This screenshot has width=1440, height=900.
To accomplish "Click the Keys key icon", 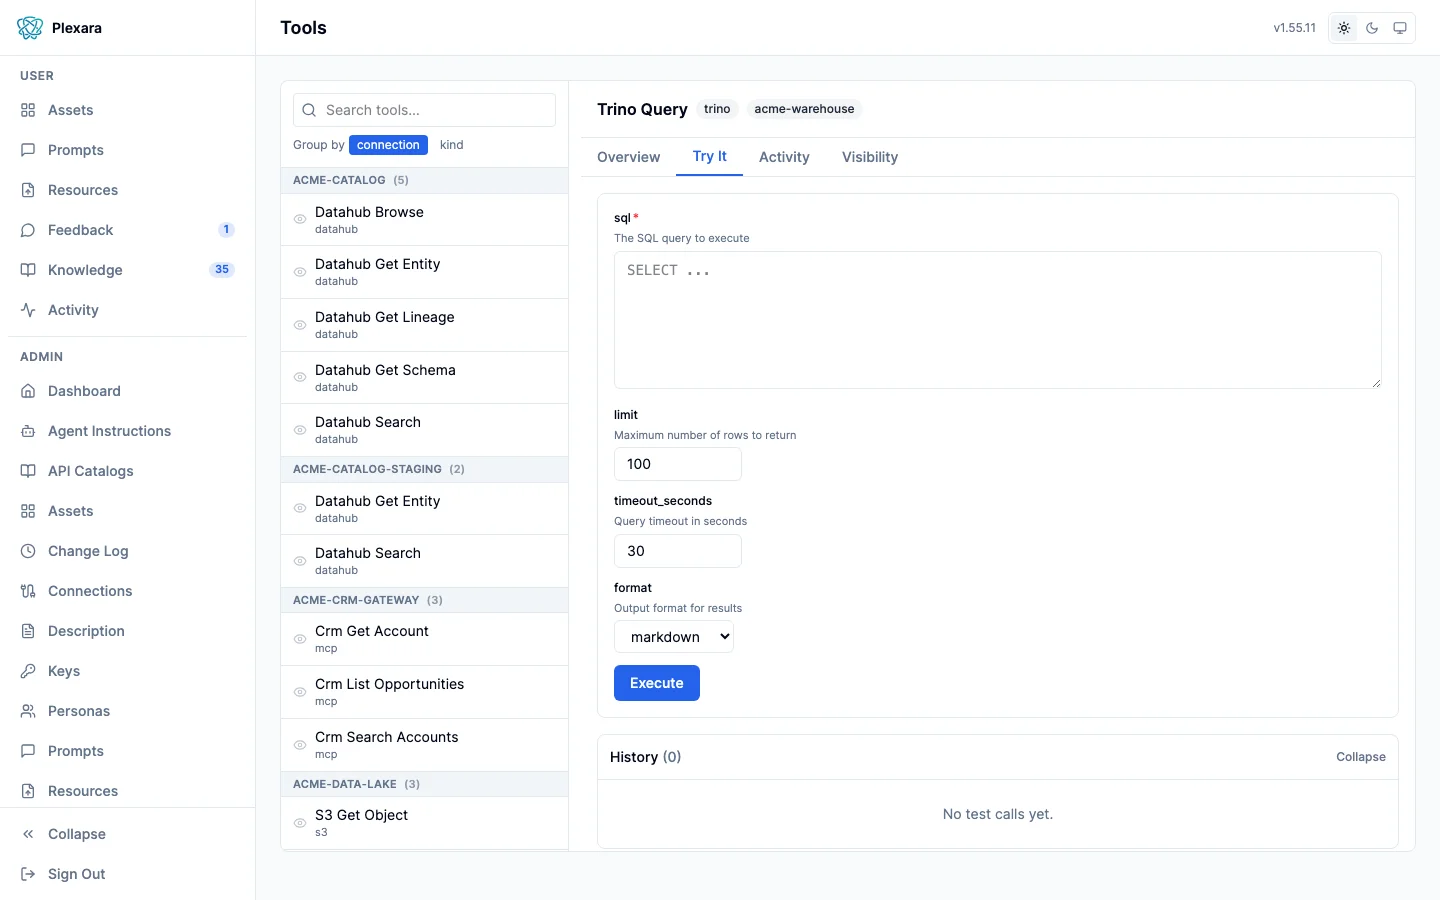I will click(28, 671).
